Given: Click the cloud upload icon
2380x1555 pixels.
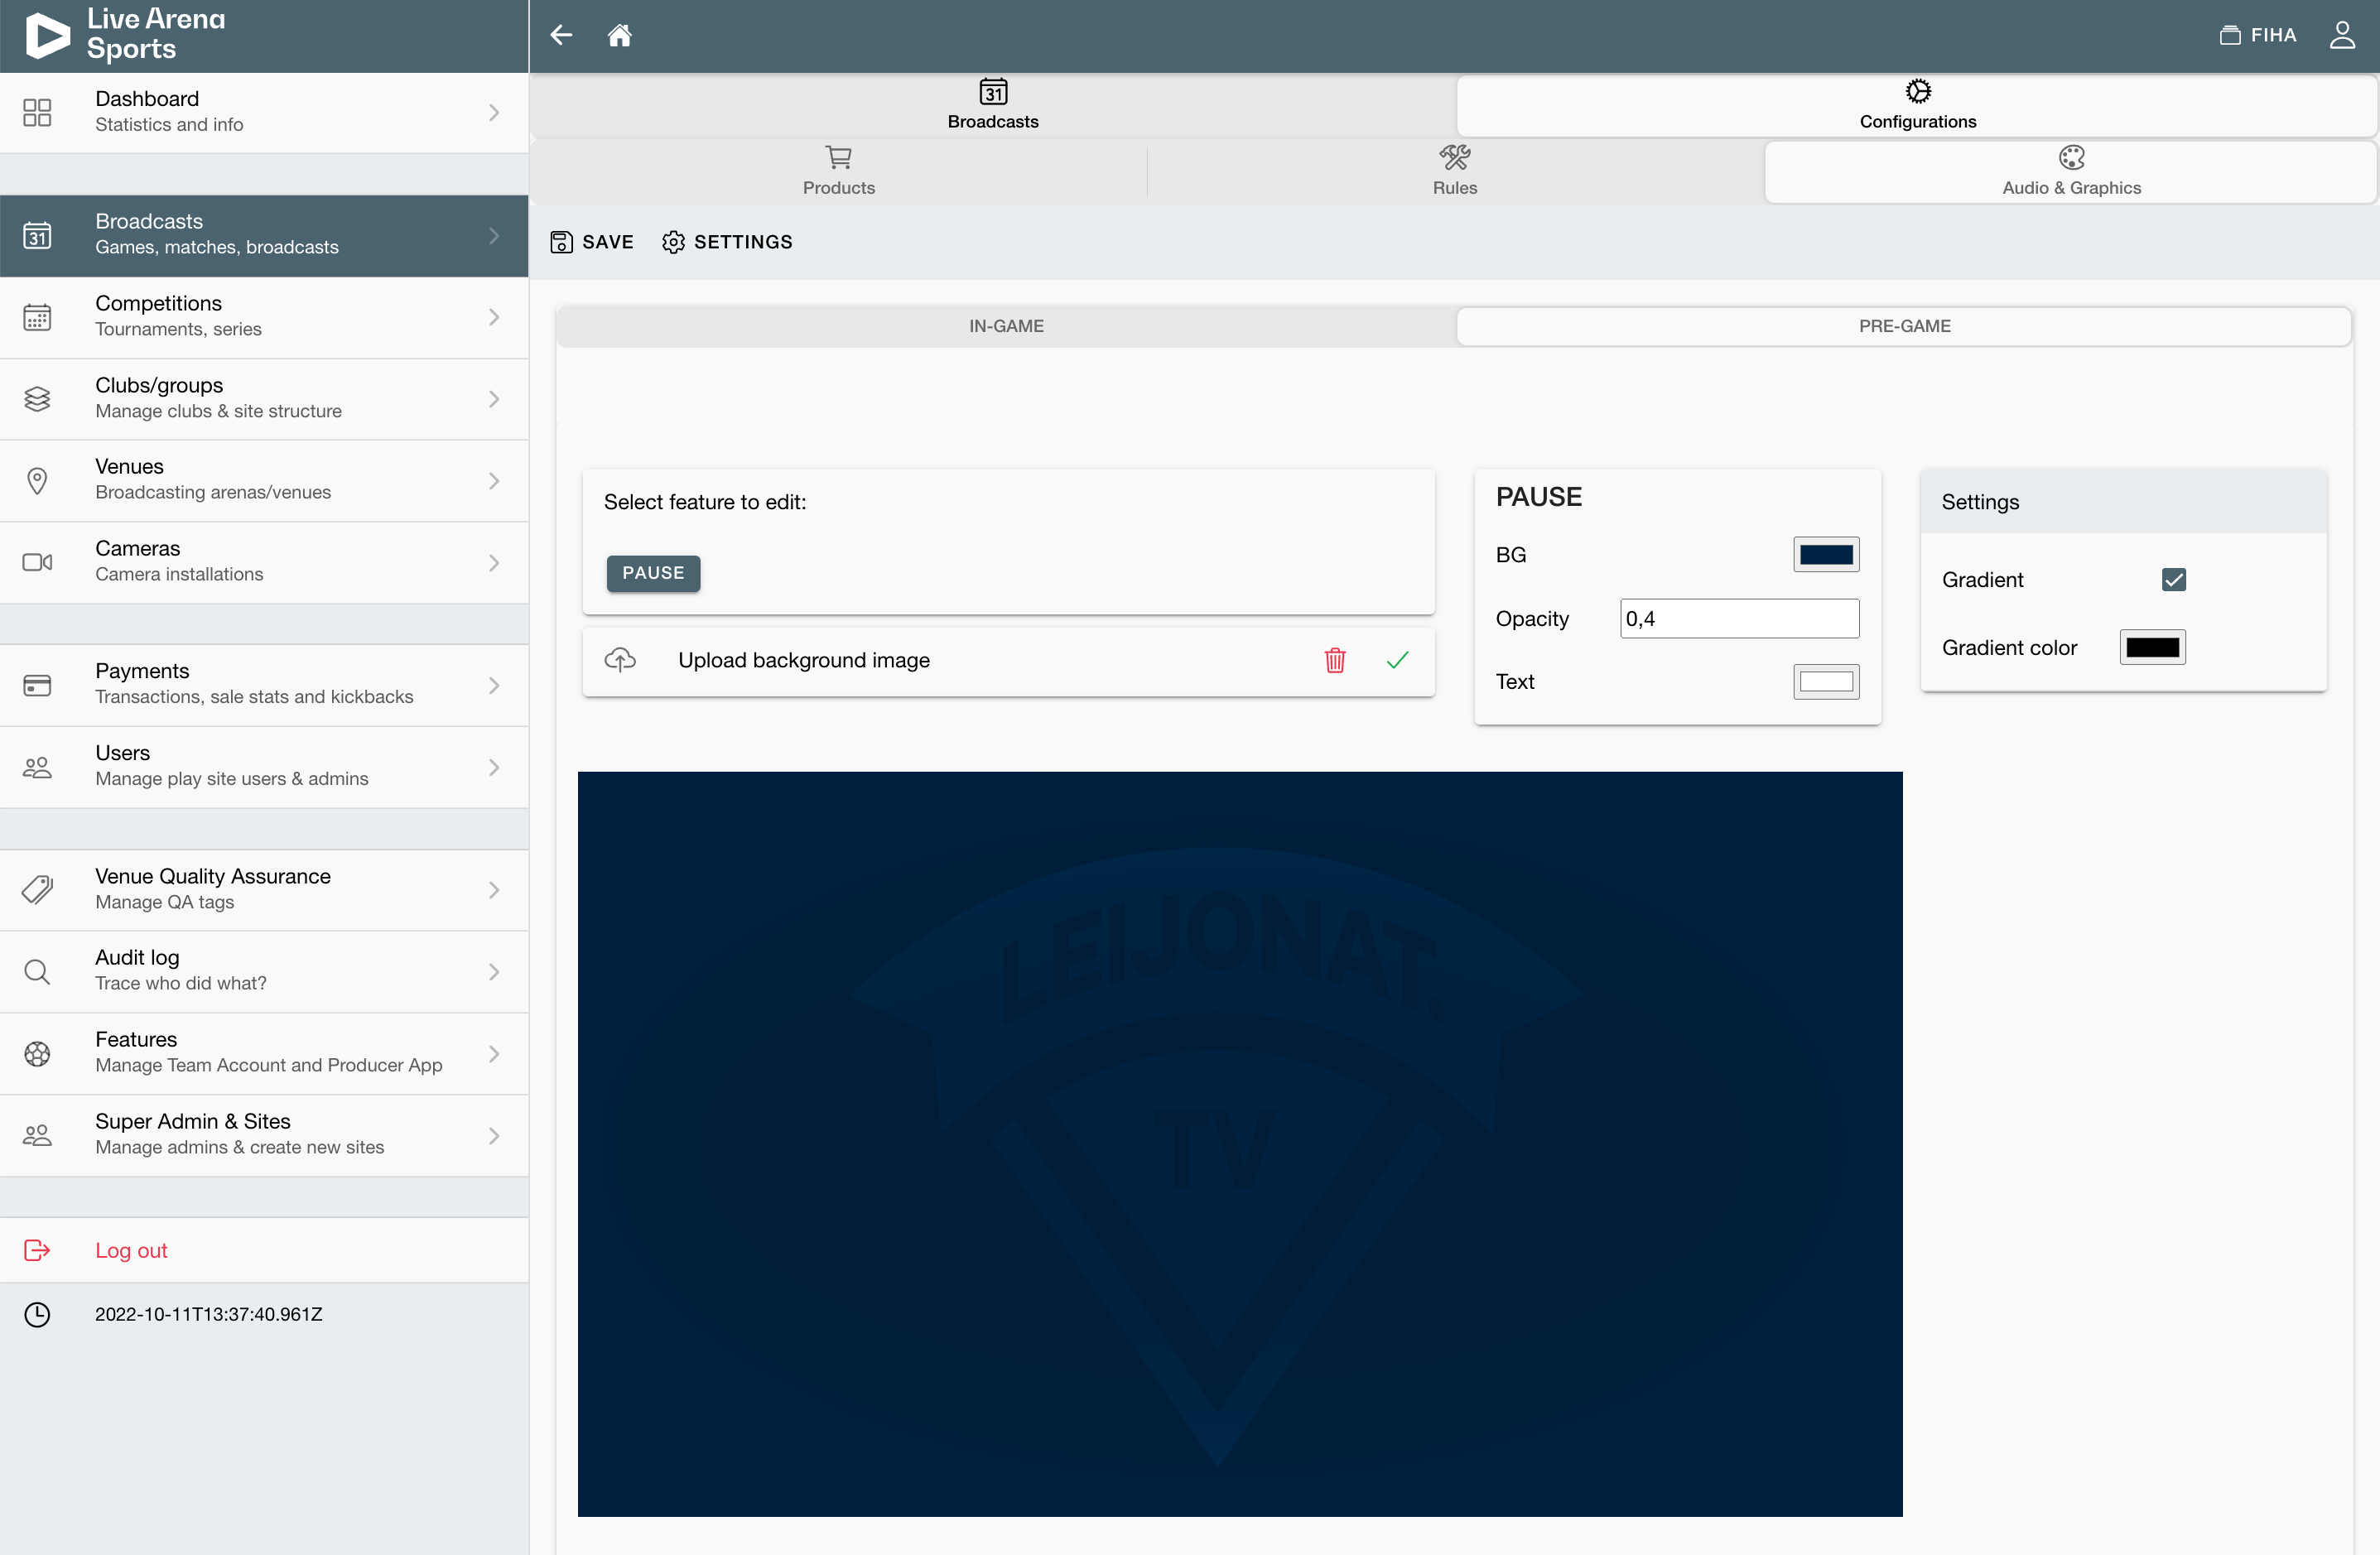Looking at the screenshot, I should point(620,660).
